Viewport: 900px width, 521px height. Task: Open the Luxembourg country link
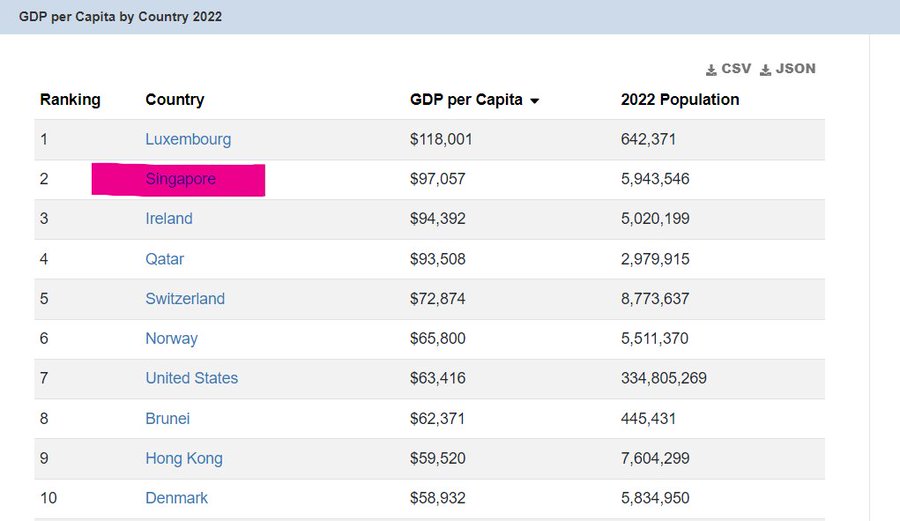188,139
